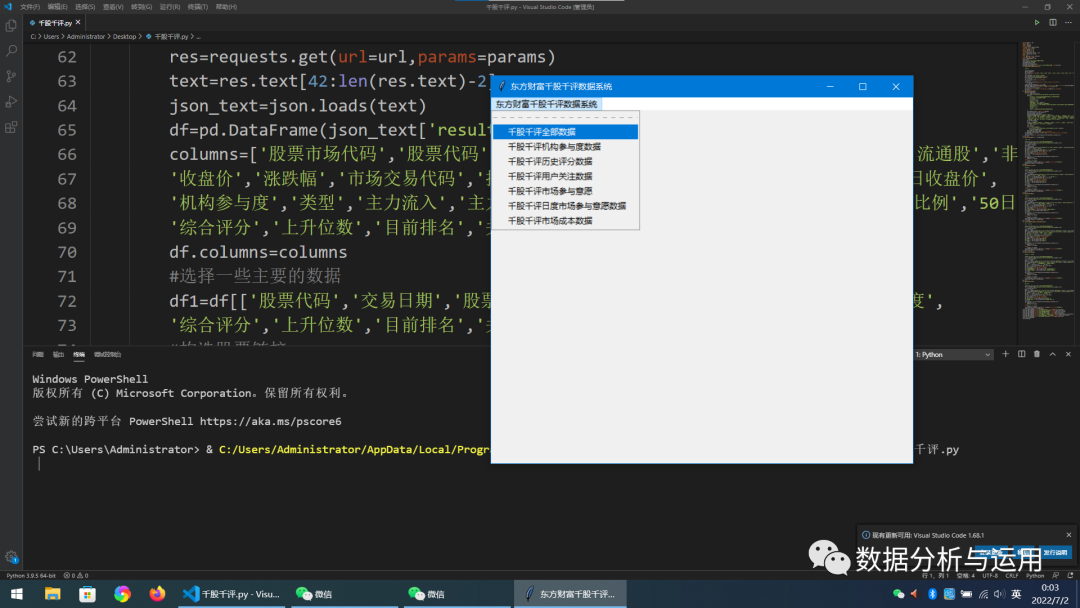Open the 转到(G) menu in VS Code
Viewport: 1080px width, 608px height.
[x=141, y=7]
